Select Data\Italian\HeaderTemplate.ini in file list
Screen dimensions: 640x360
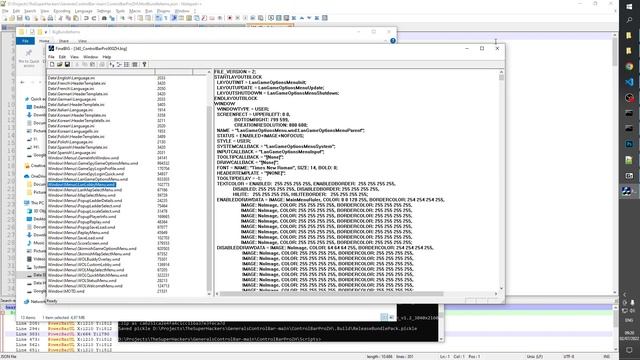click(x=76, y=104)
